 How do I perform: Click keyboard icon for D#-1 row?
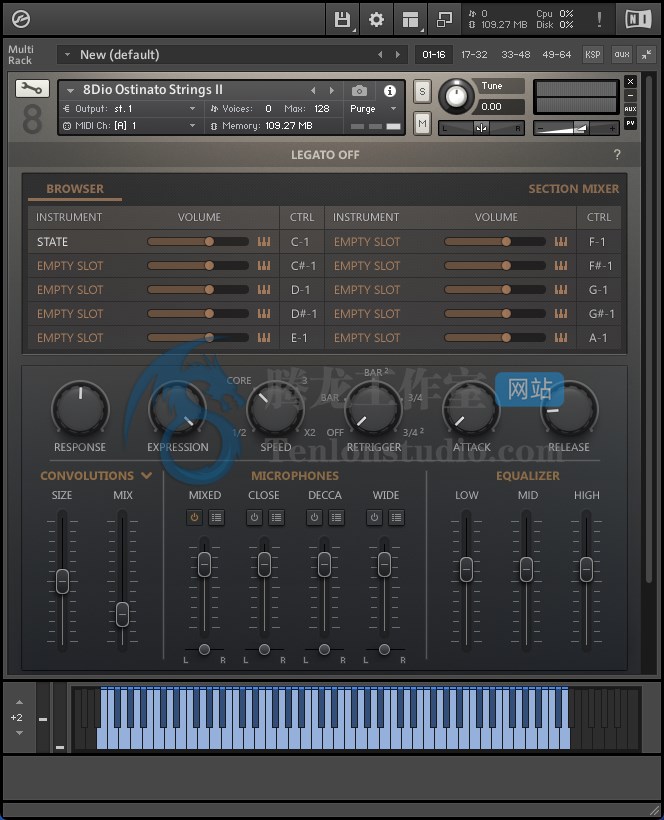tap(264, 314)
